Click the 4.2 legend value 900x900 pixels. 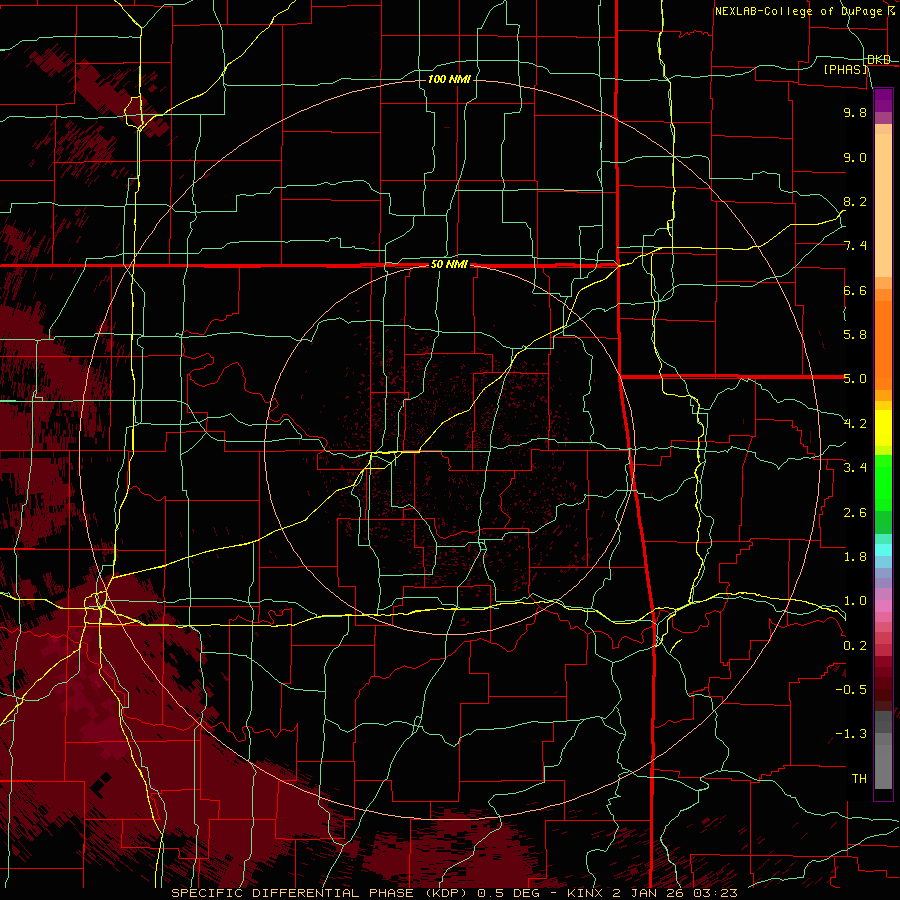pos(855,424)
